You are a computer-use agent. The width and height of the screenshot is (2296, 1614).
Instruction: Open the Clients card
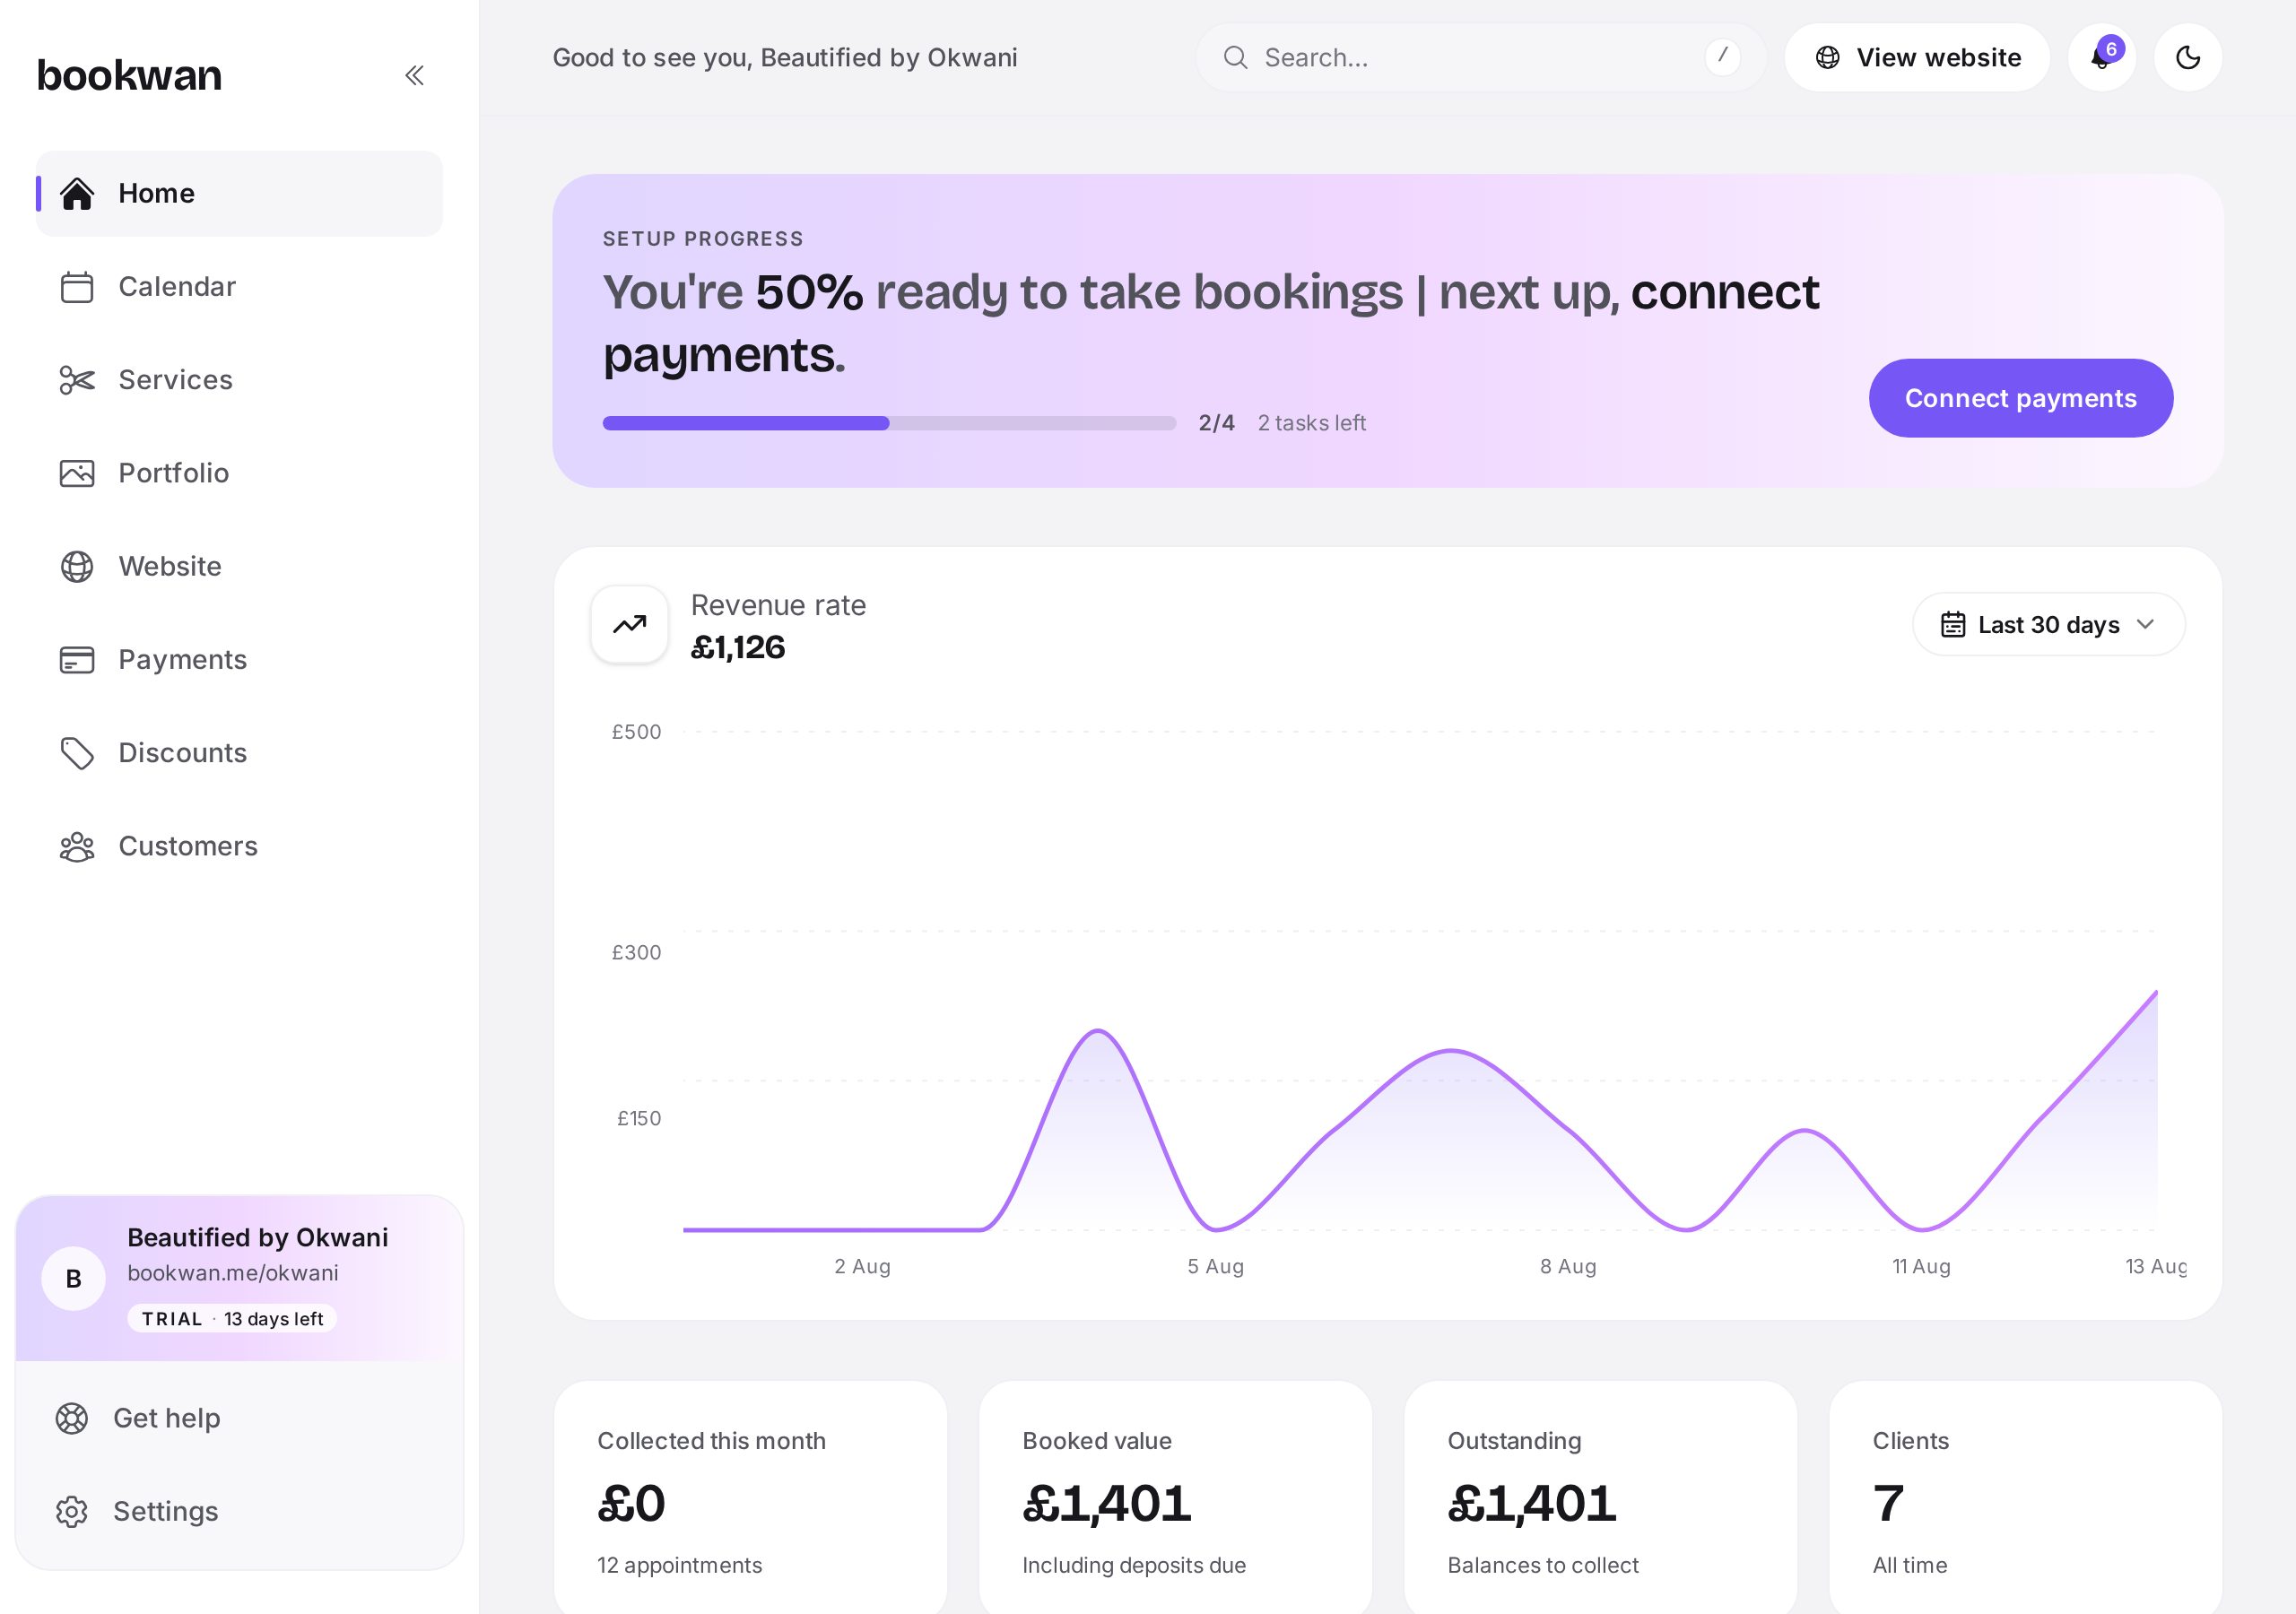2025,1497
